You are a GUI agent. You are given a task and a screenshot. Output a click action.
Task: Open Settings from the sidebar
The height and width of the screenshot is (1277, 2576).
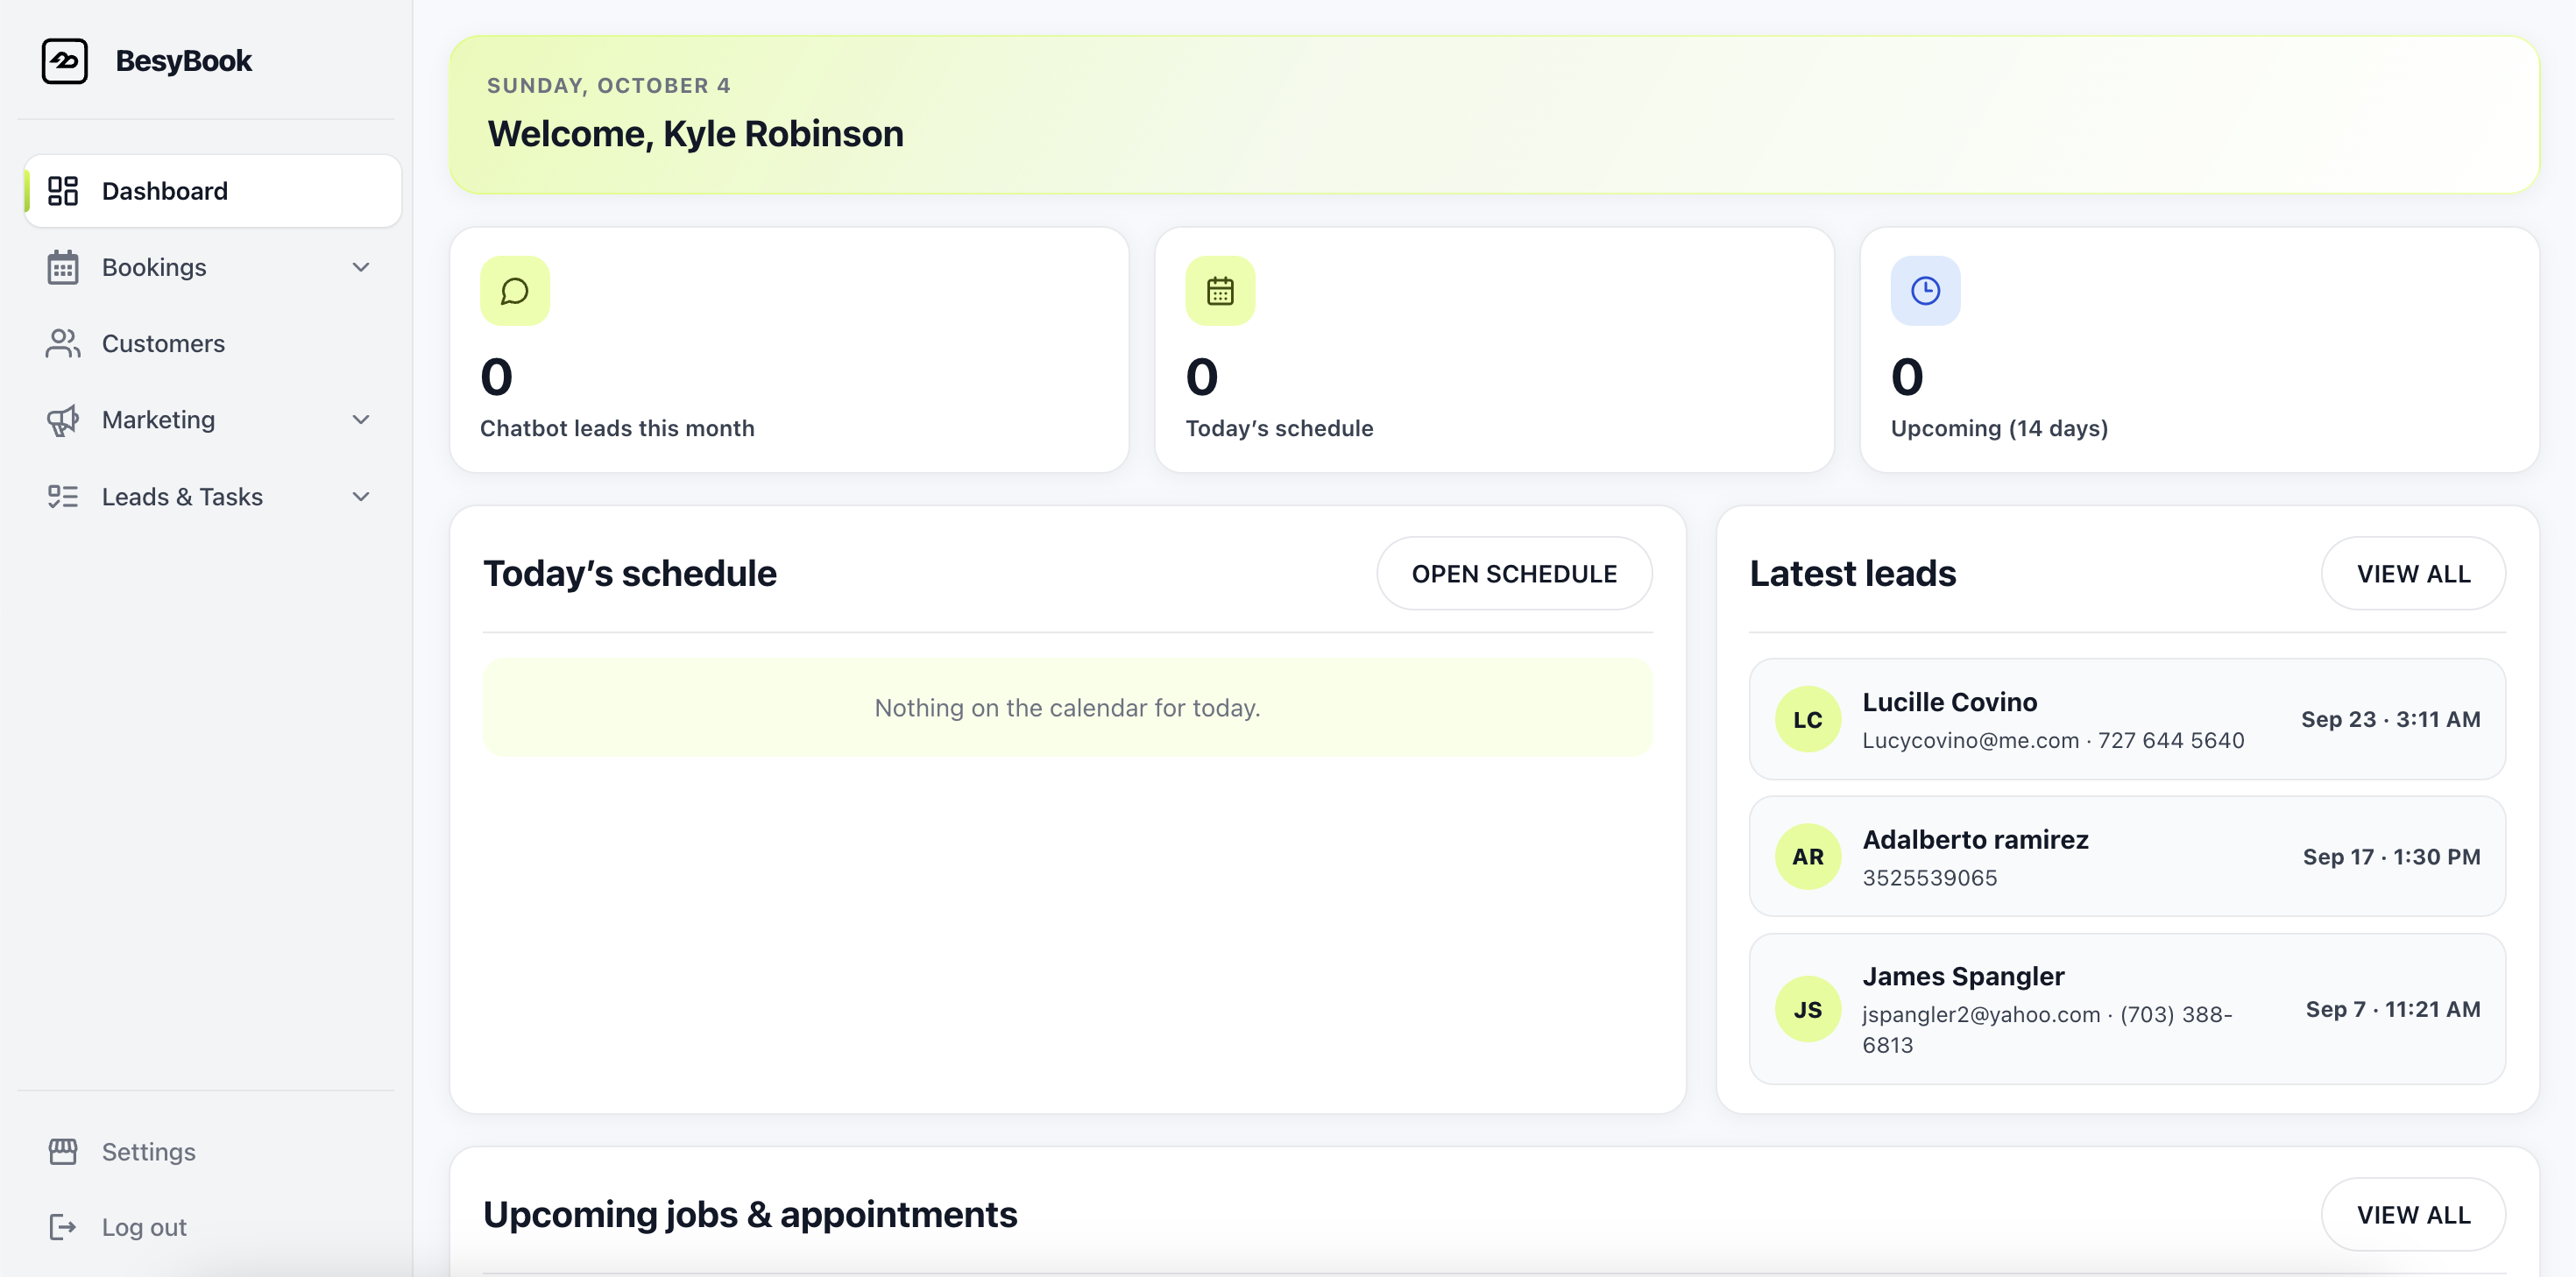(213, 1151)
